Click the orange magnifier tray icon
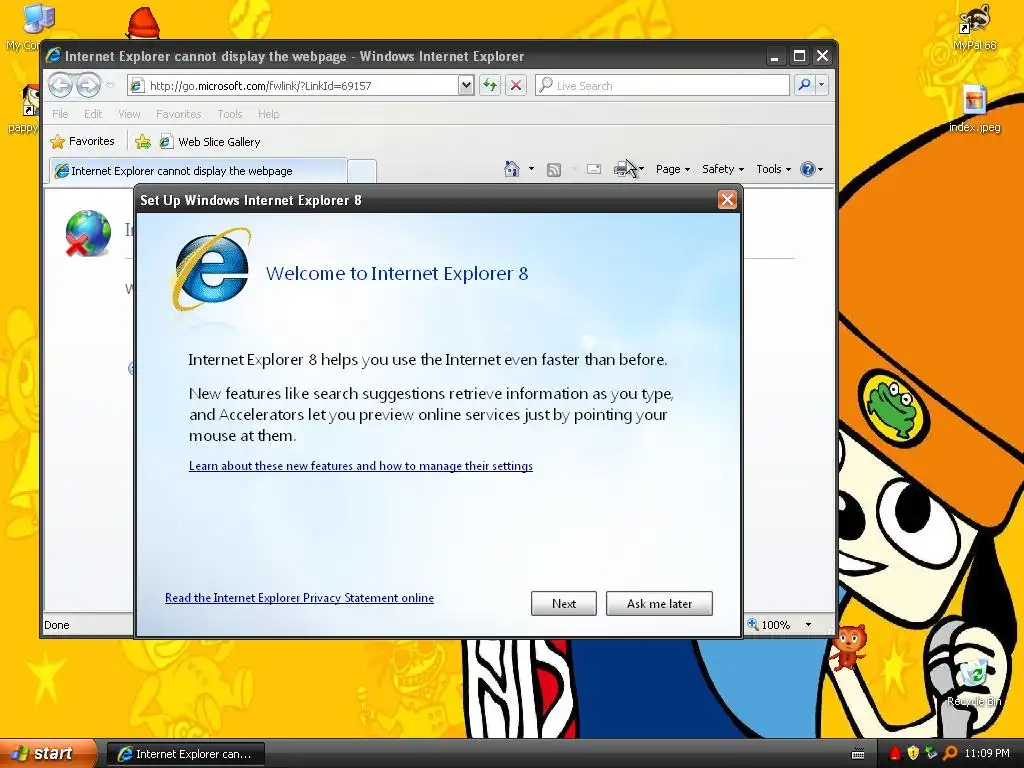This screenshot has height=768, width=1024. pyautogui.click(x=950, y=754)
